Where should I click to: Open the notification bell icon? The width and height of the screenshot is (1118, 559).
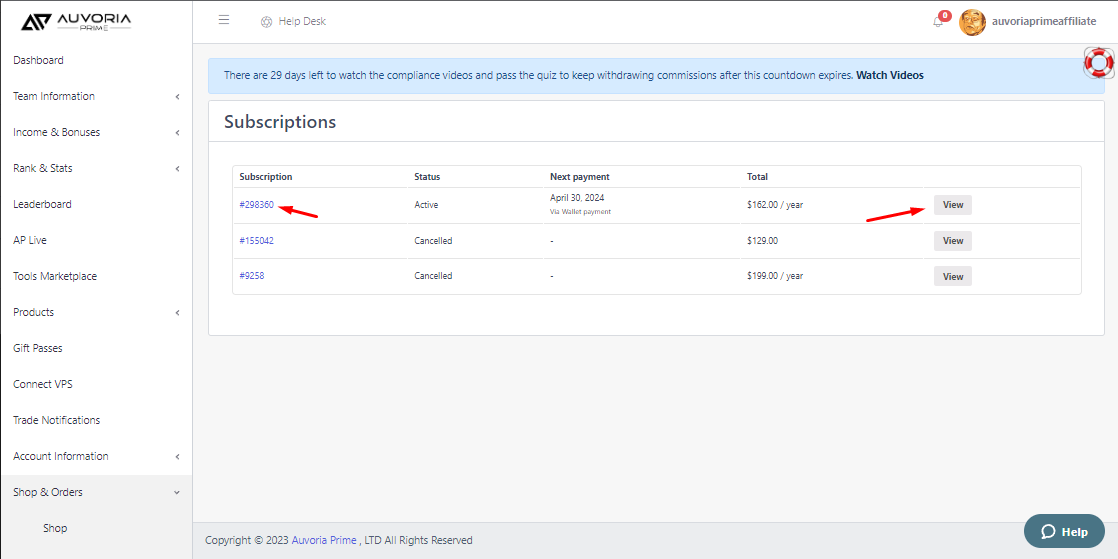point(938,22)
